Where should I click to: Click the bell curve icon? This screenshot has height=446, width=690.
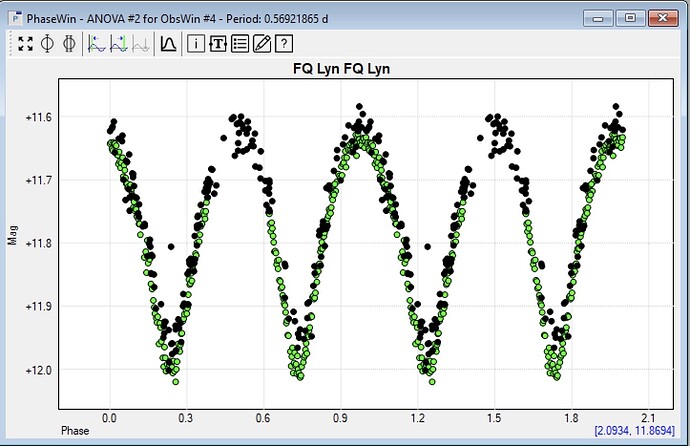[x=168, y=43]
